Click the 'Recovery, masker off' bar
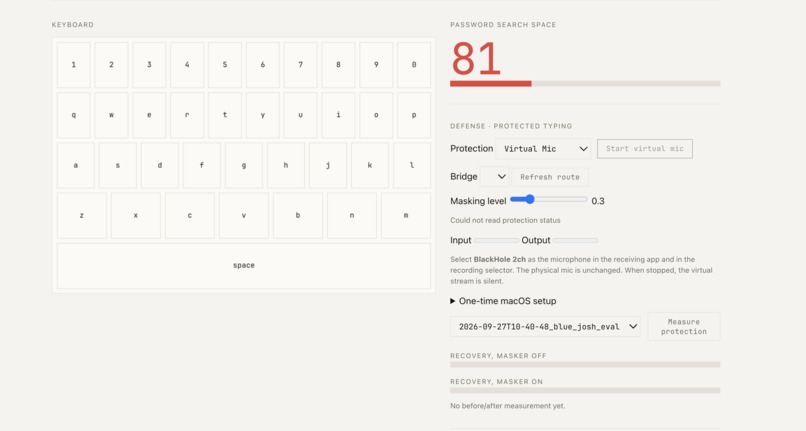806x431 pixels. pos(585,365)
